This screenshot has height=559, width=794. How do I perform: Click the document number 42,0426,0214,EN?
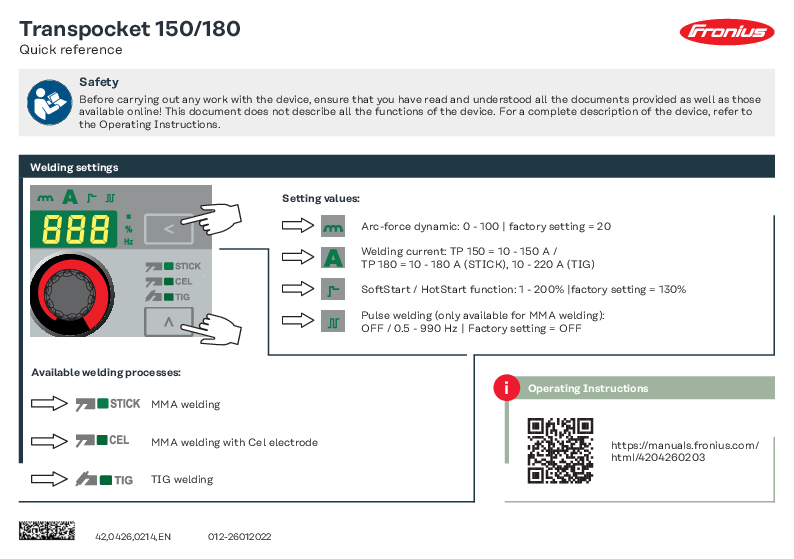[x=133, y=536]
